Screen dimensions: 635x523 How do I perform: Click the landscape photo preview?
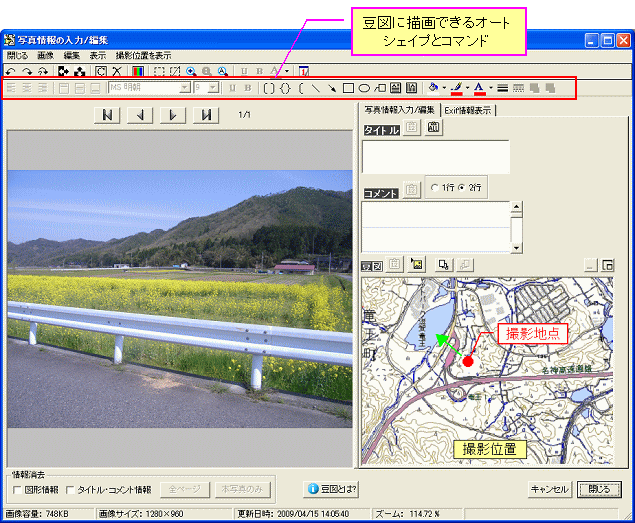click(180, 299)
